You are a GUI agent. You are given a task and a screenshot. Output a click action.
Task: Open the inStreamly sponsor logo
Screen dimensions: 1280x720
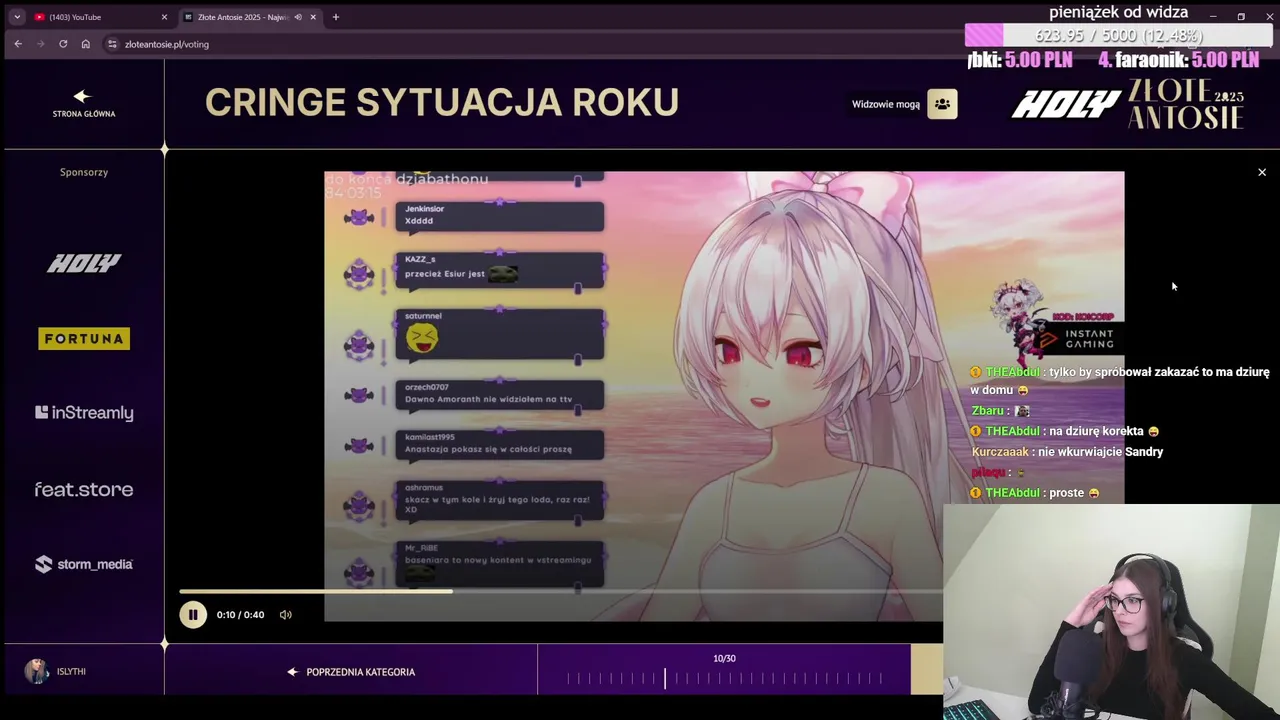(84, 413)
